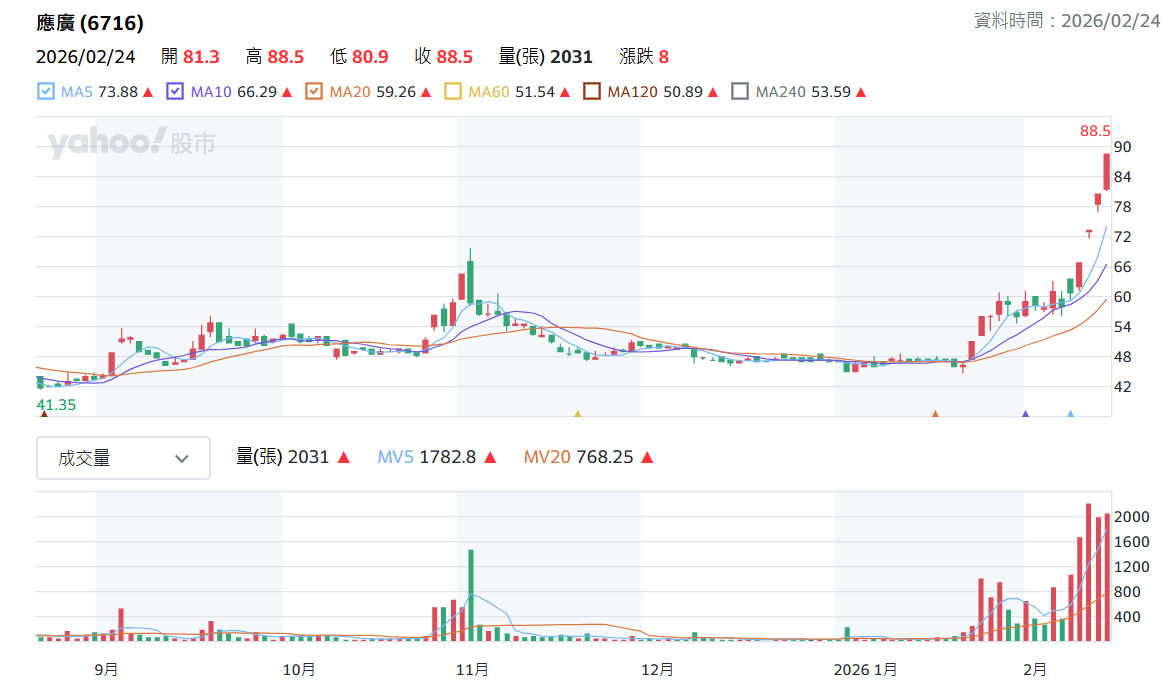This screenshot has height=695, width=1170.
Task: Click the MA5 value 73.88
Action: [118, 92]
